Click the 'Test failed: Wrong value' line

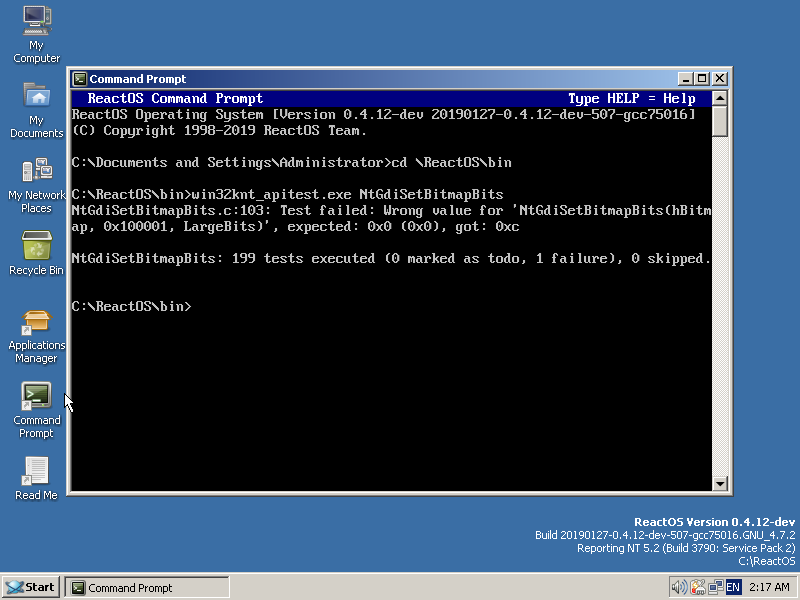[x=391, y=211]
